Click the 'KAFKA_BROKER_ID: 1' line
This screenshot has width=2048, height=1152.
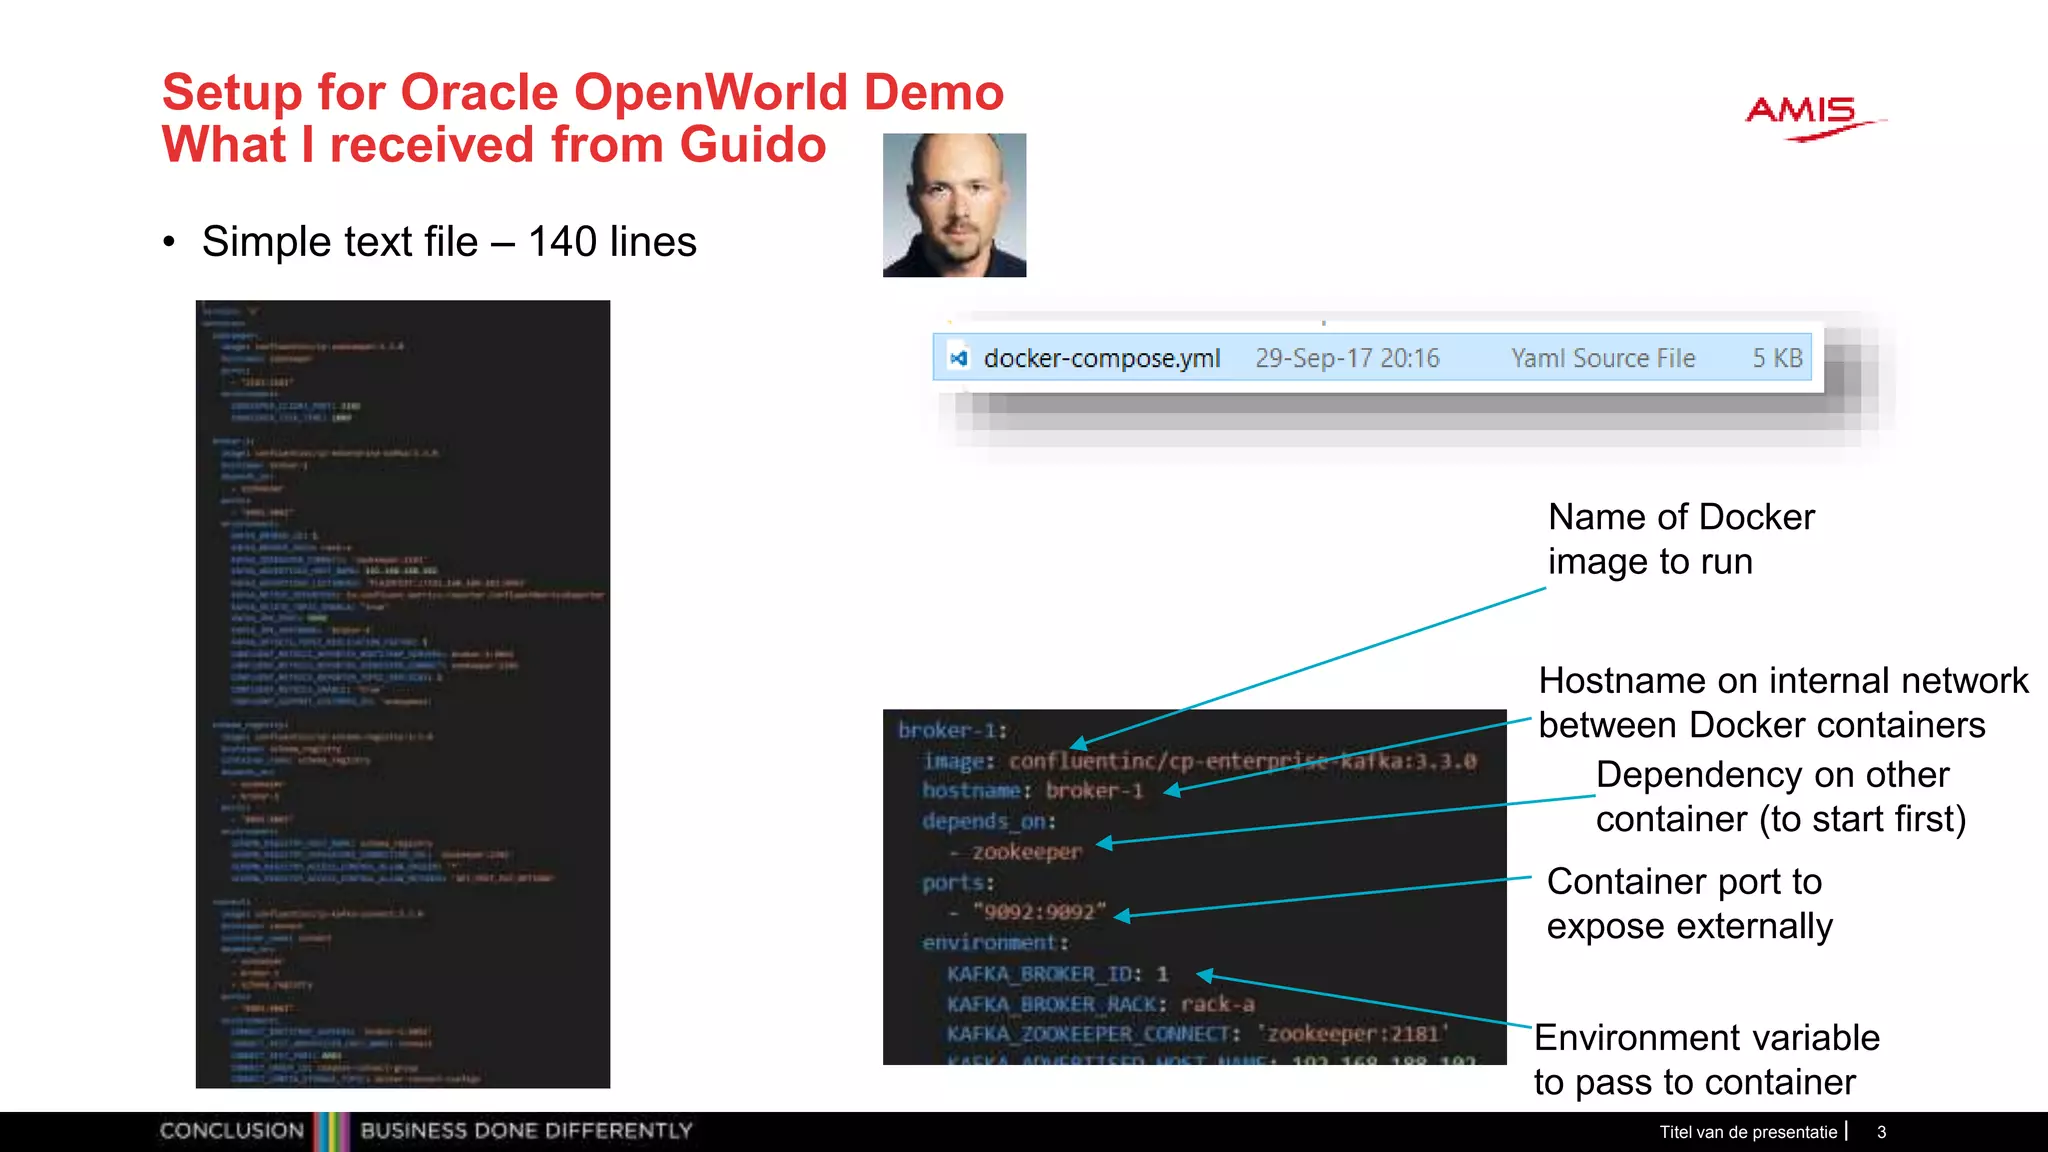coord(1057,974)
